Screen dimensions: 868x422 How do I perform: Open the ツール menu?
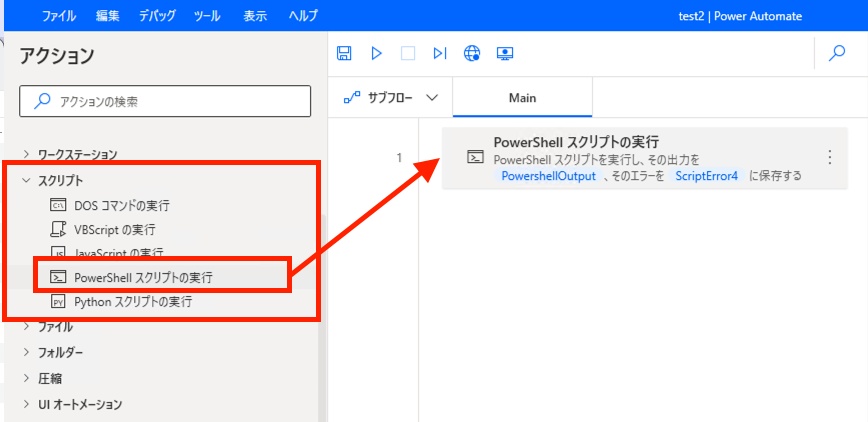[208, 16]
